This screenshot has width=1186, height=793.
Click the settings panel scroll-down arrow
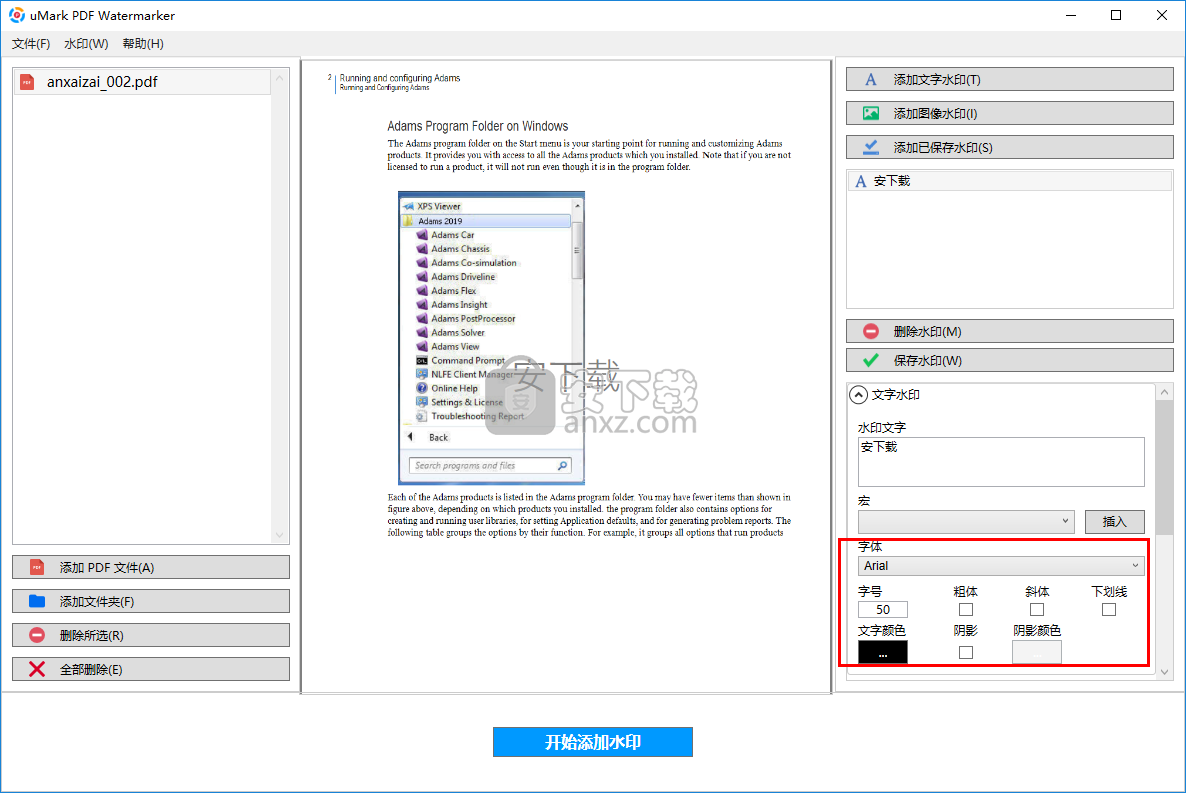tap(1165, 672)
